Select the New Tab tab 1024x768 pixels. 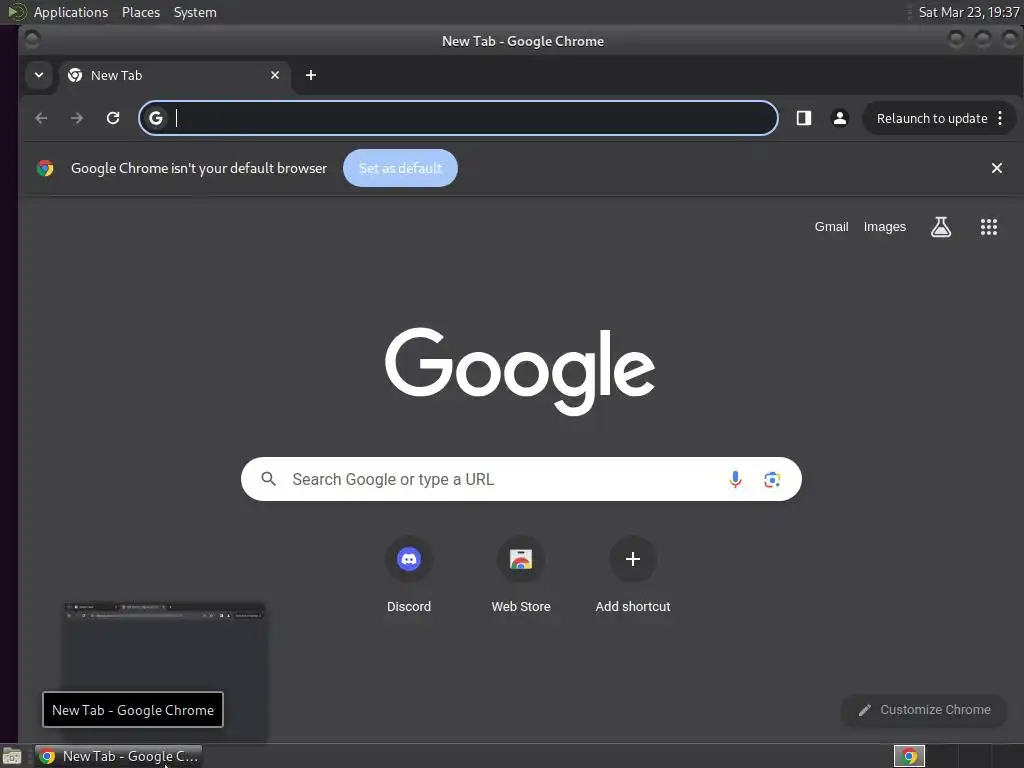(174, 75)
